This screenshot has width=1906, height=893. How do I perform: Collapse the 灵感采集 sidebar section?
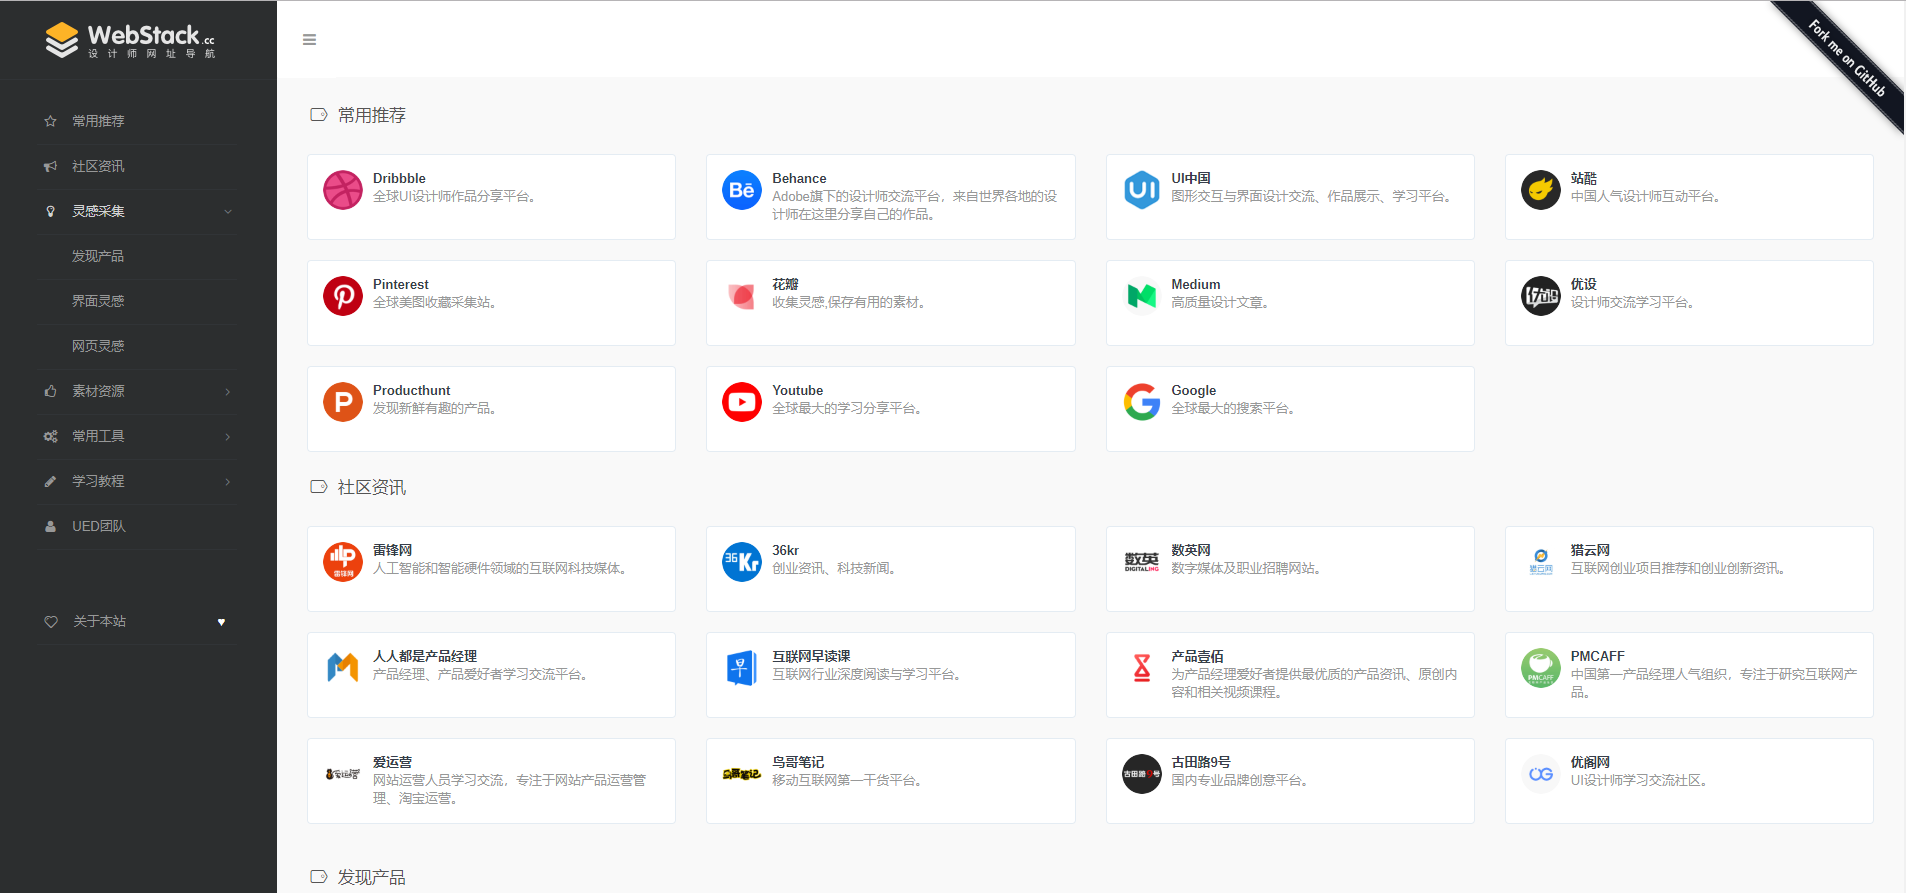click(138, 211)
